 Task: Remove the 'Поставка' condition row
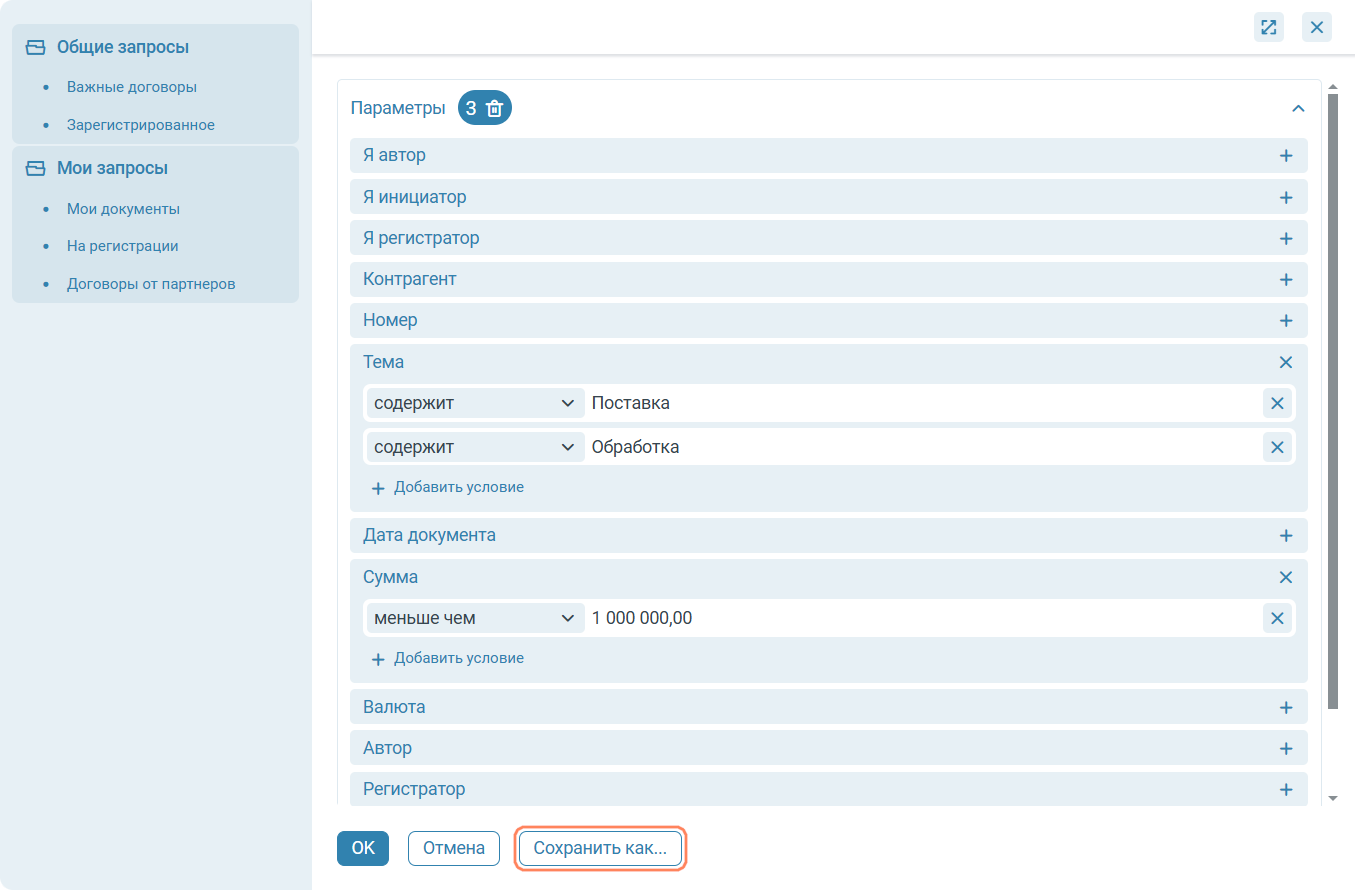(x=1276, y=404)
